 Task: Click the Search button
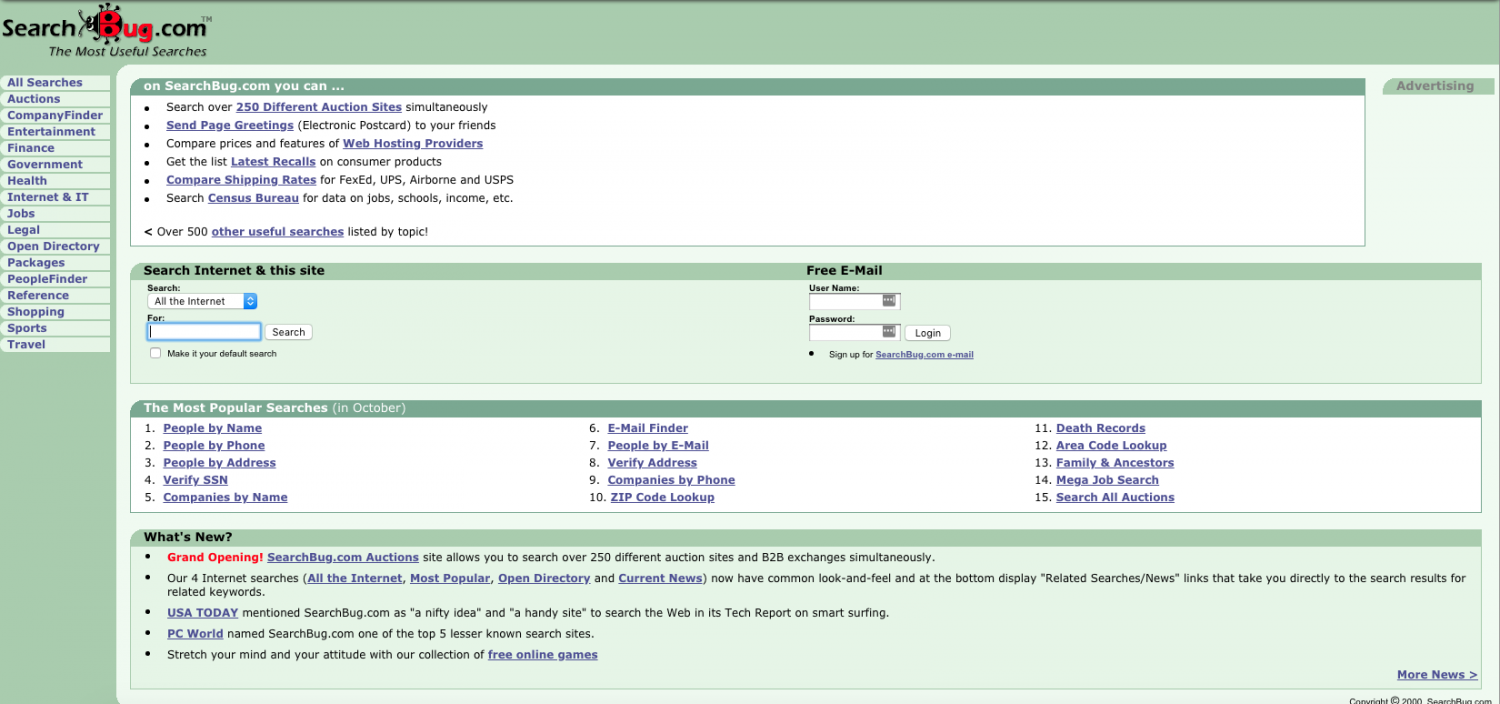click(x=289, y=332)
